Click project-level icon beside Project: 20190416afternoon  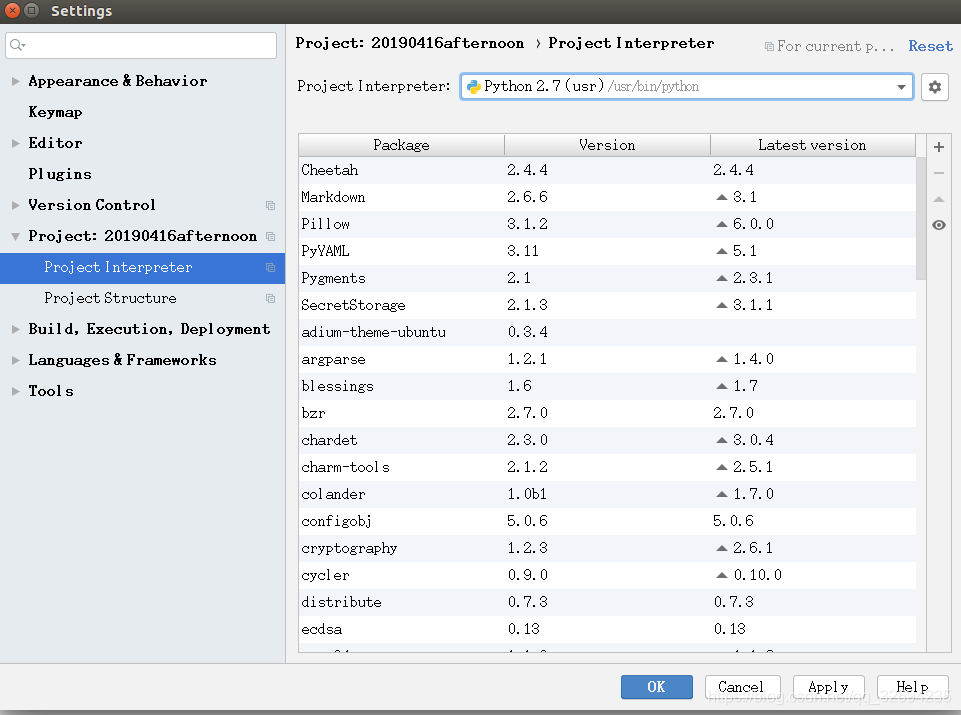pyautogui.click(x=270, y=236)
